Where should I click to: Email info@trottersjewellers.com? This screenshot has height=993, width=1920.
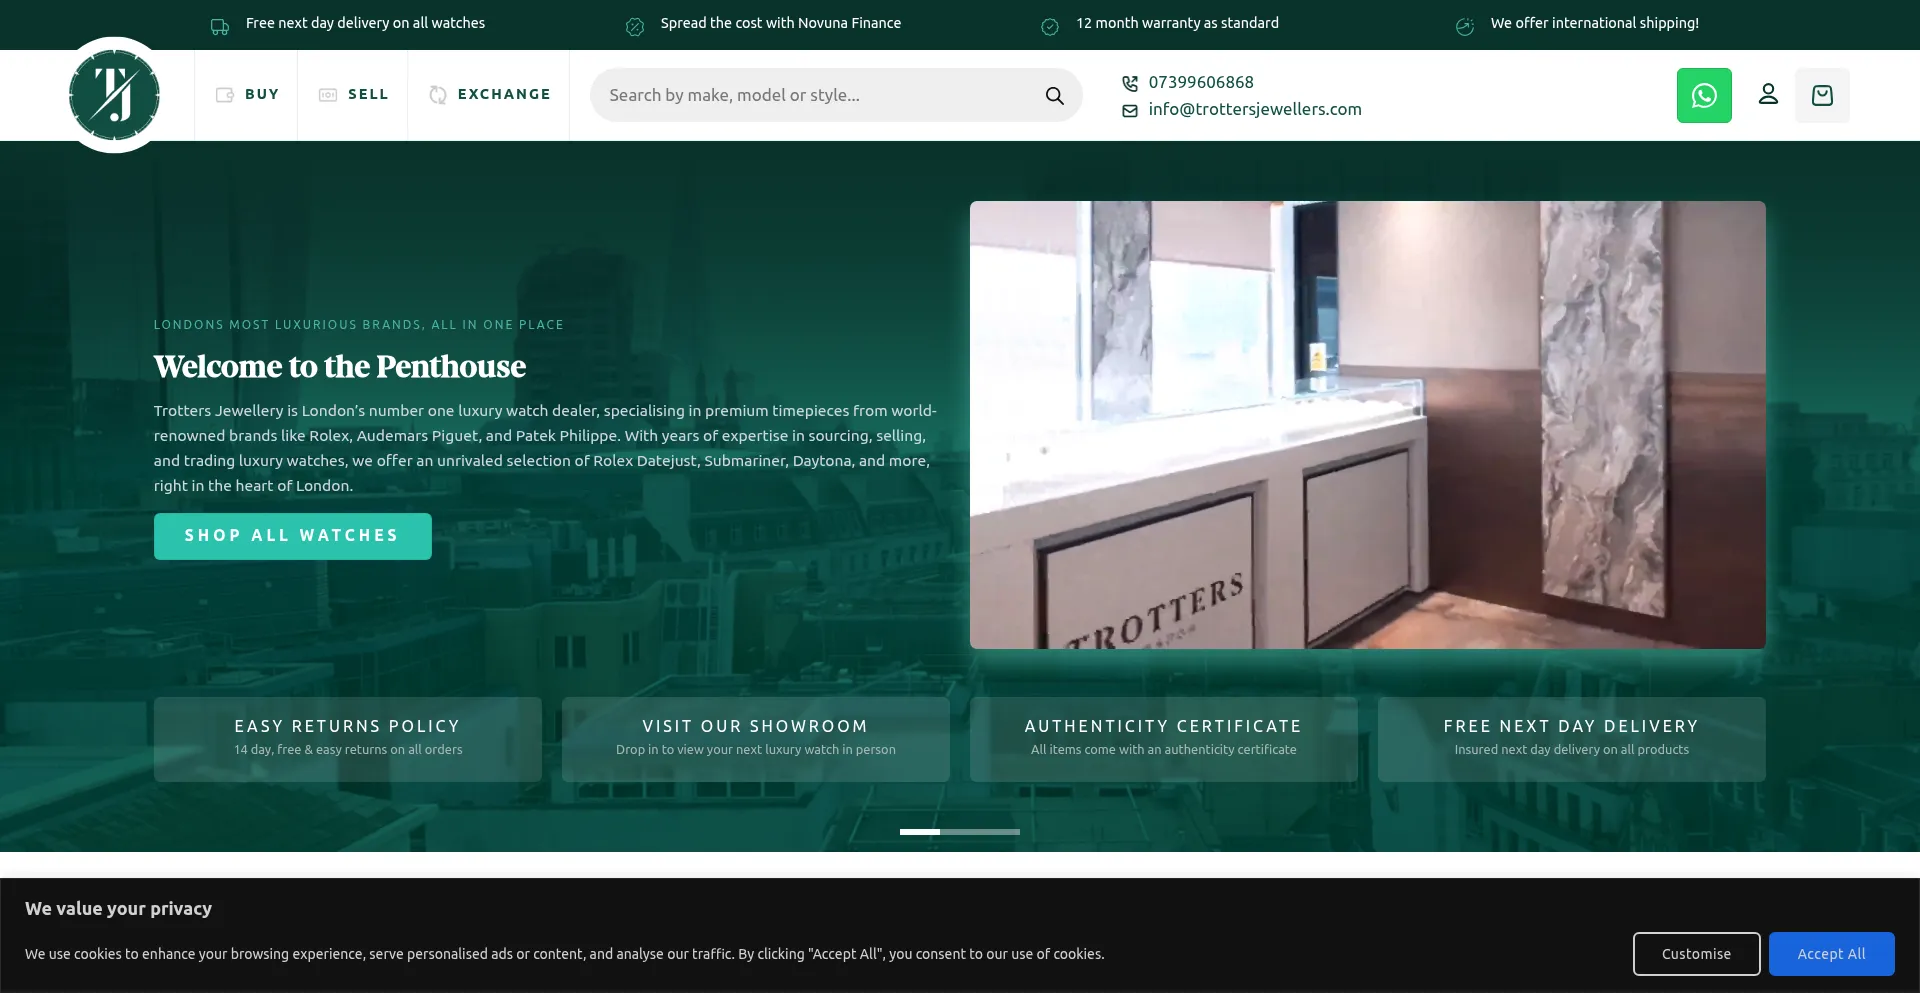(1255, 109)
